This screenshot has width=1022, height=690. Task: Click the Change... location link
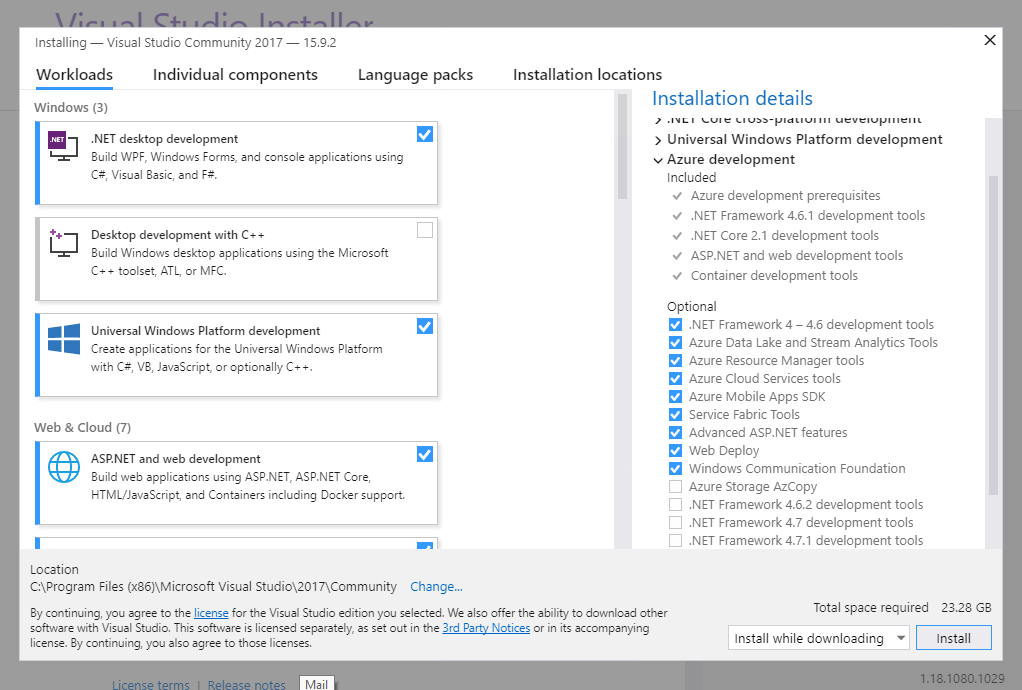[x=436, y=587]
